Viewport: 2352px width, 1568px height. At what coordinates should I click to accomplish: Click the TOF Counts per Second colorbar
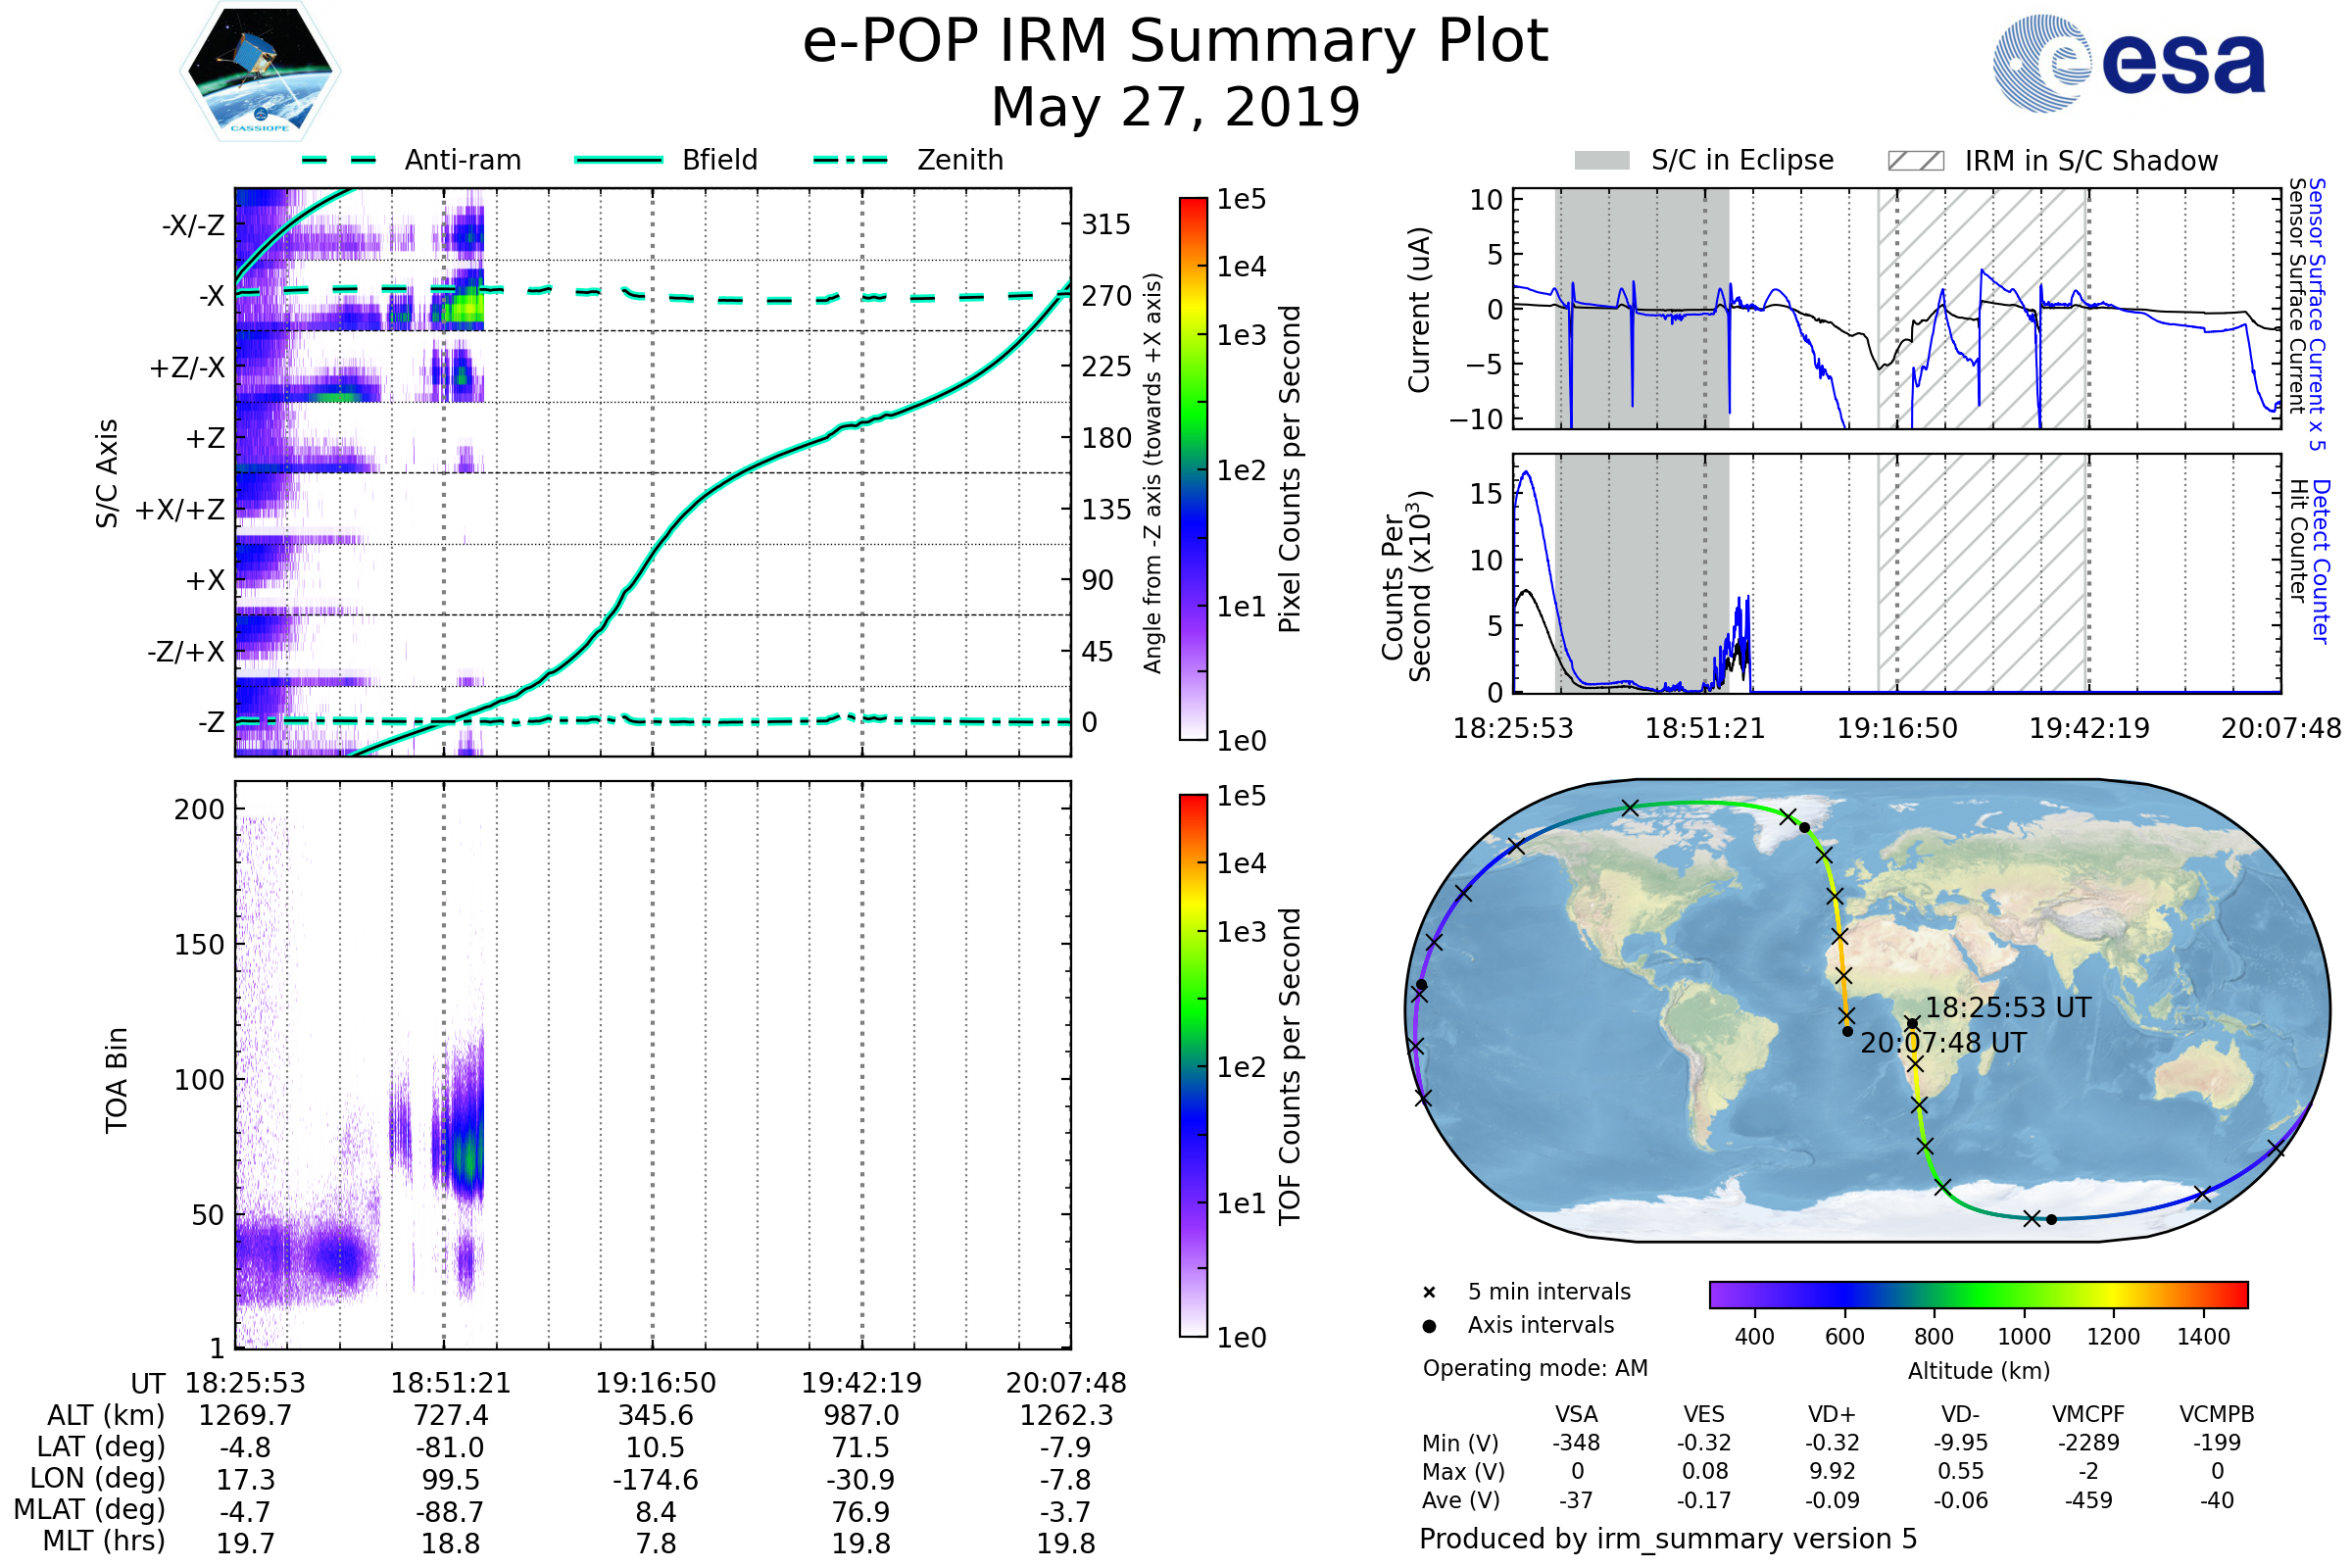click(1193, 1065)
